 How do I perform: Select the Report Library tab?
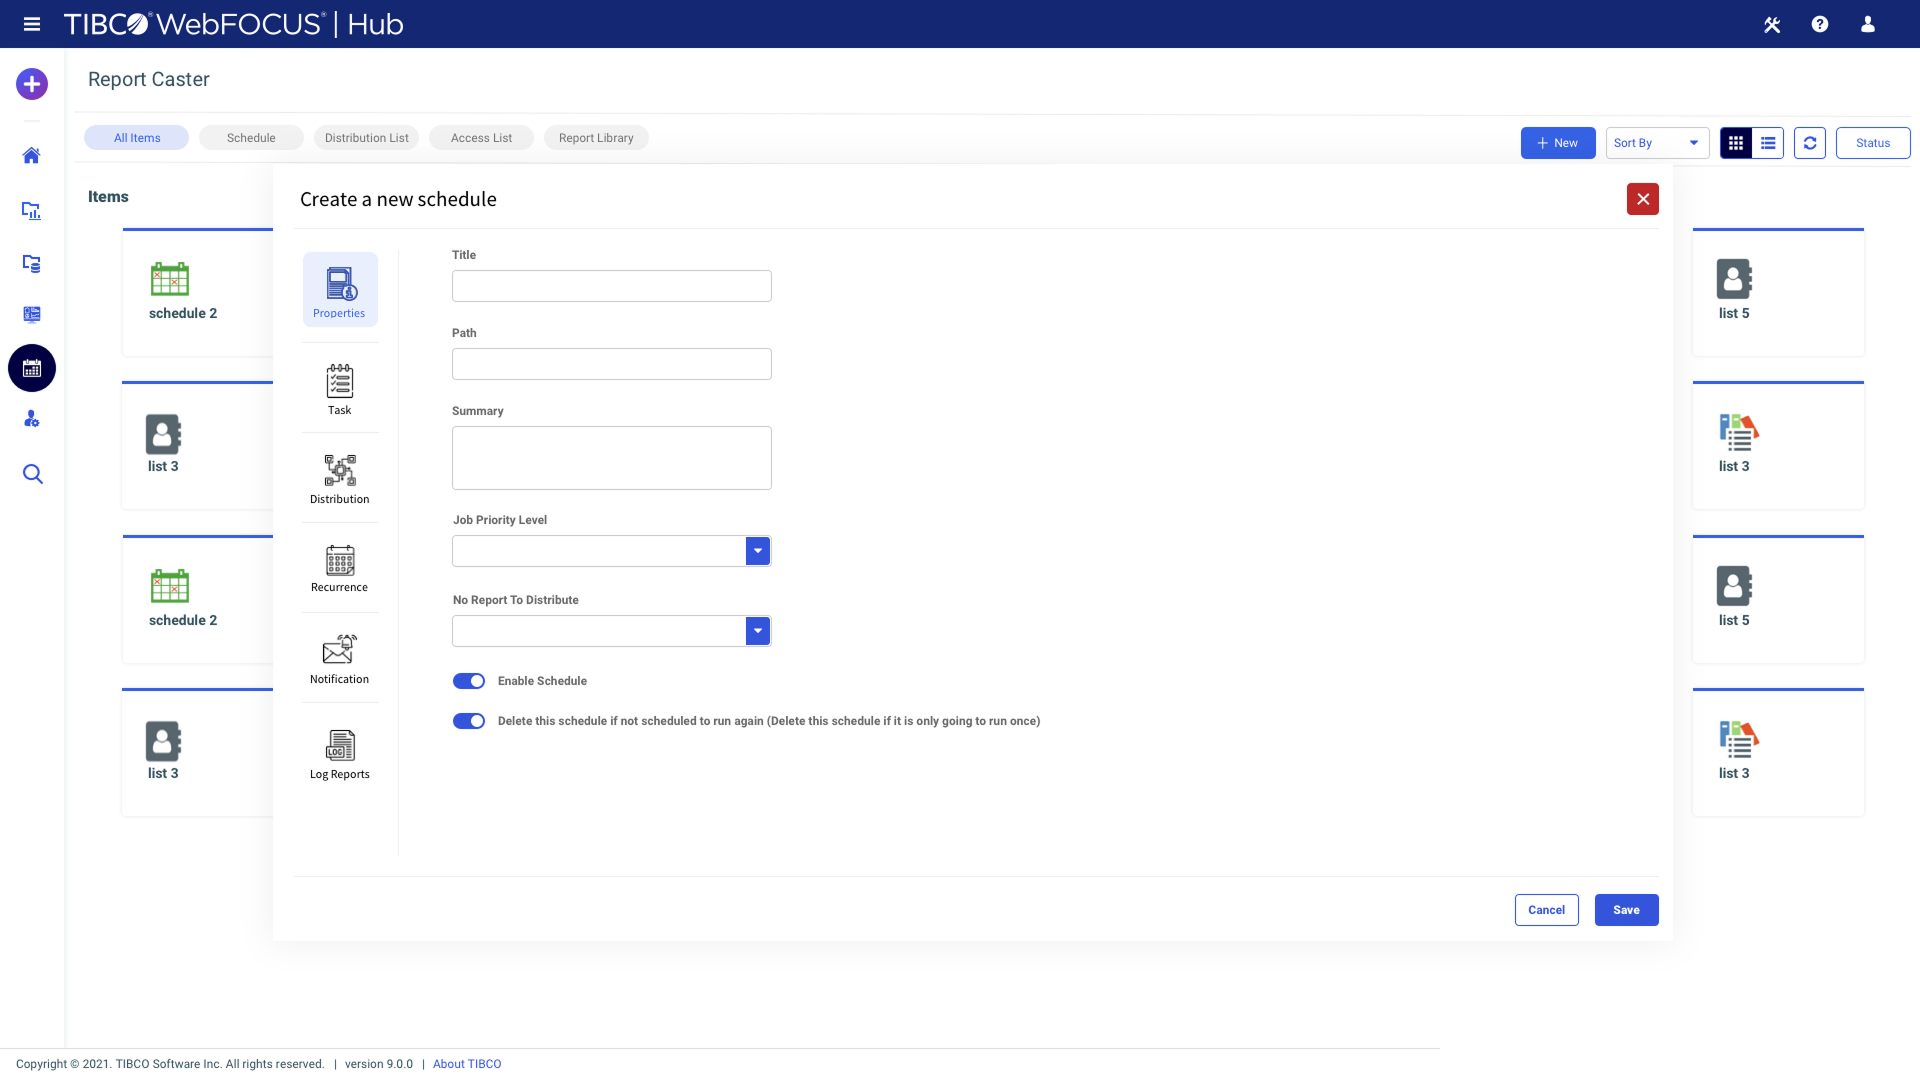596,138
